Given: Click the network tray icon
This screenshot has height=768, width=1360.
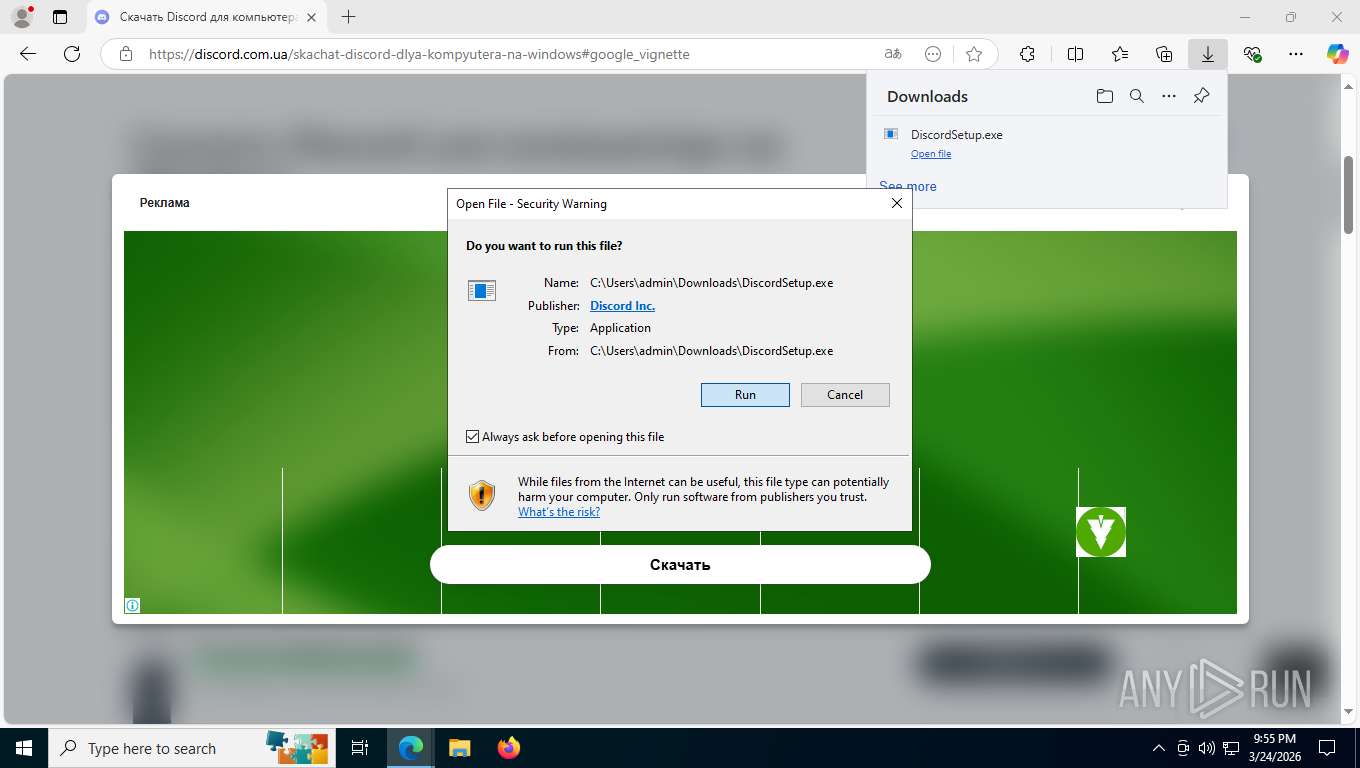Looking at the screenshot, I should [1231, 748].
